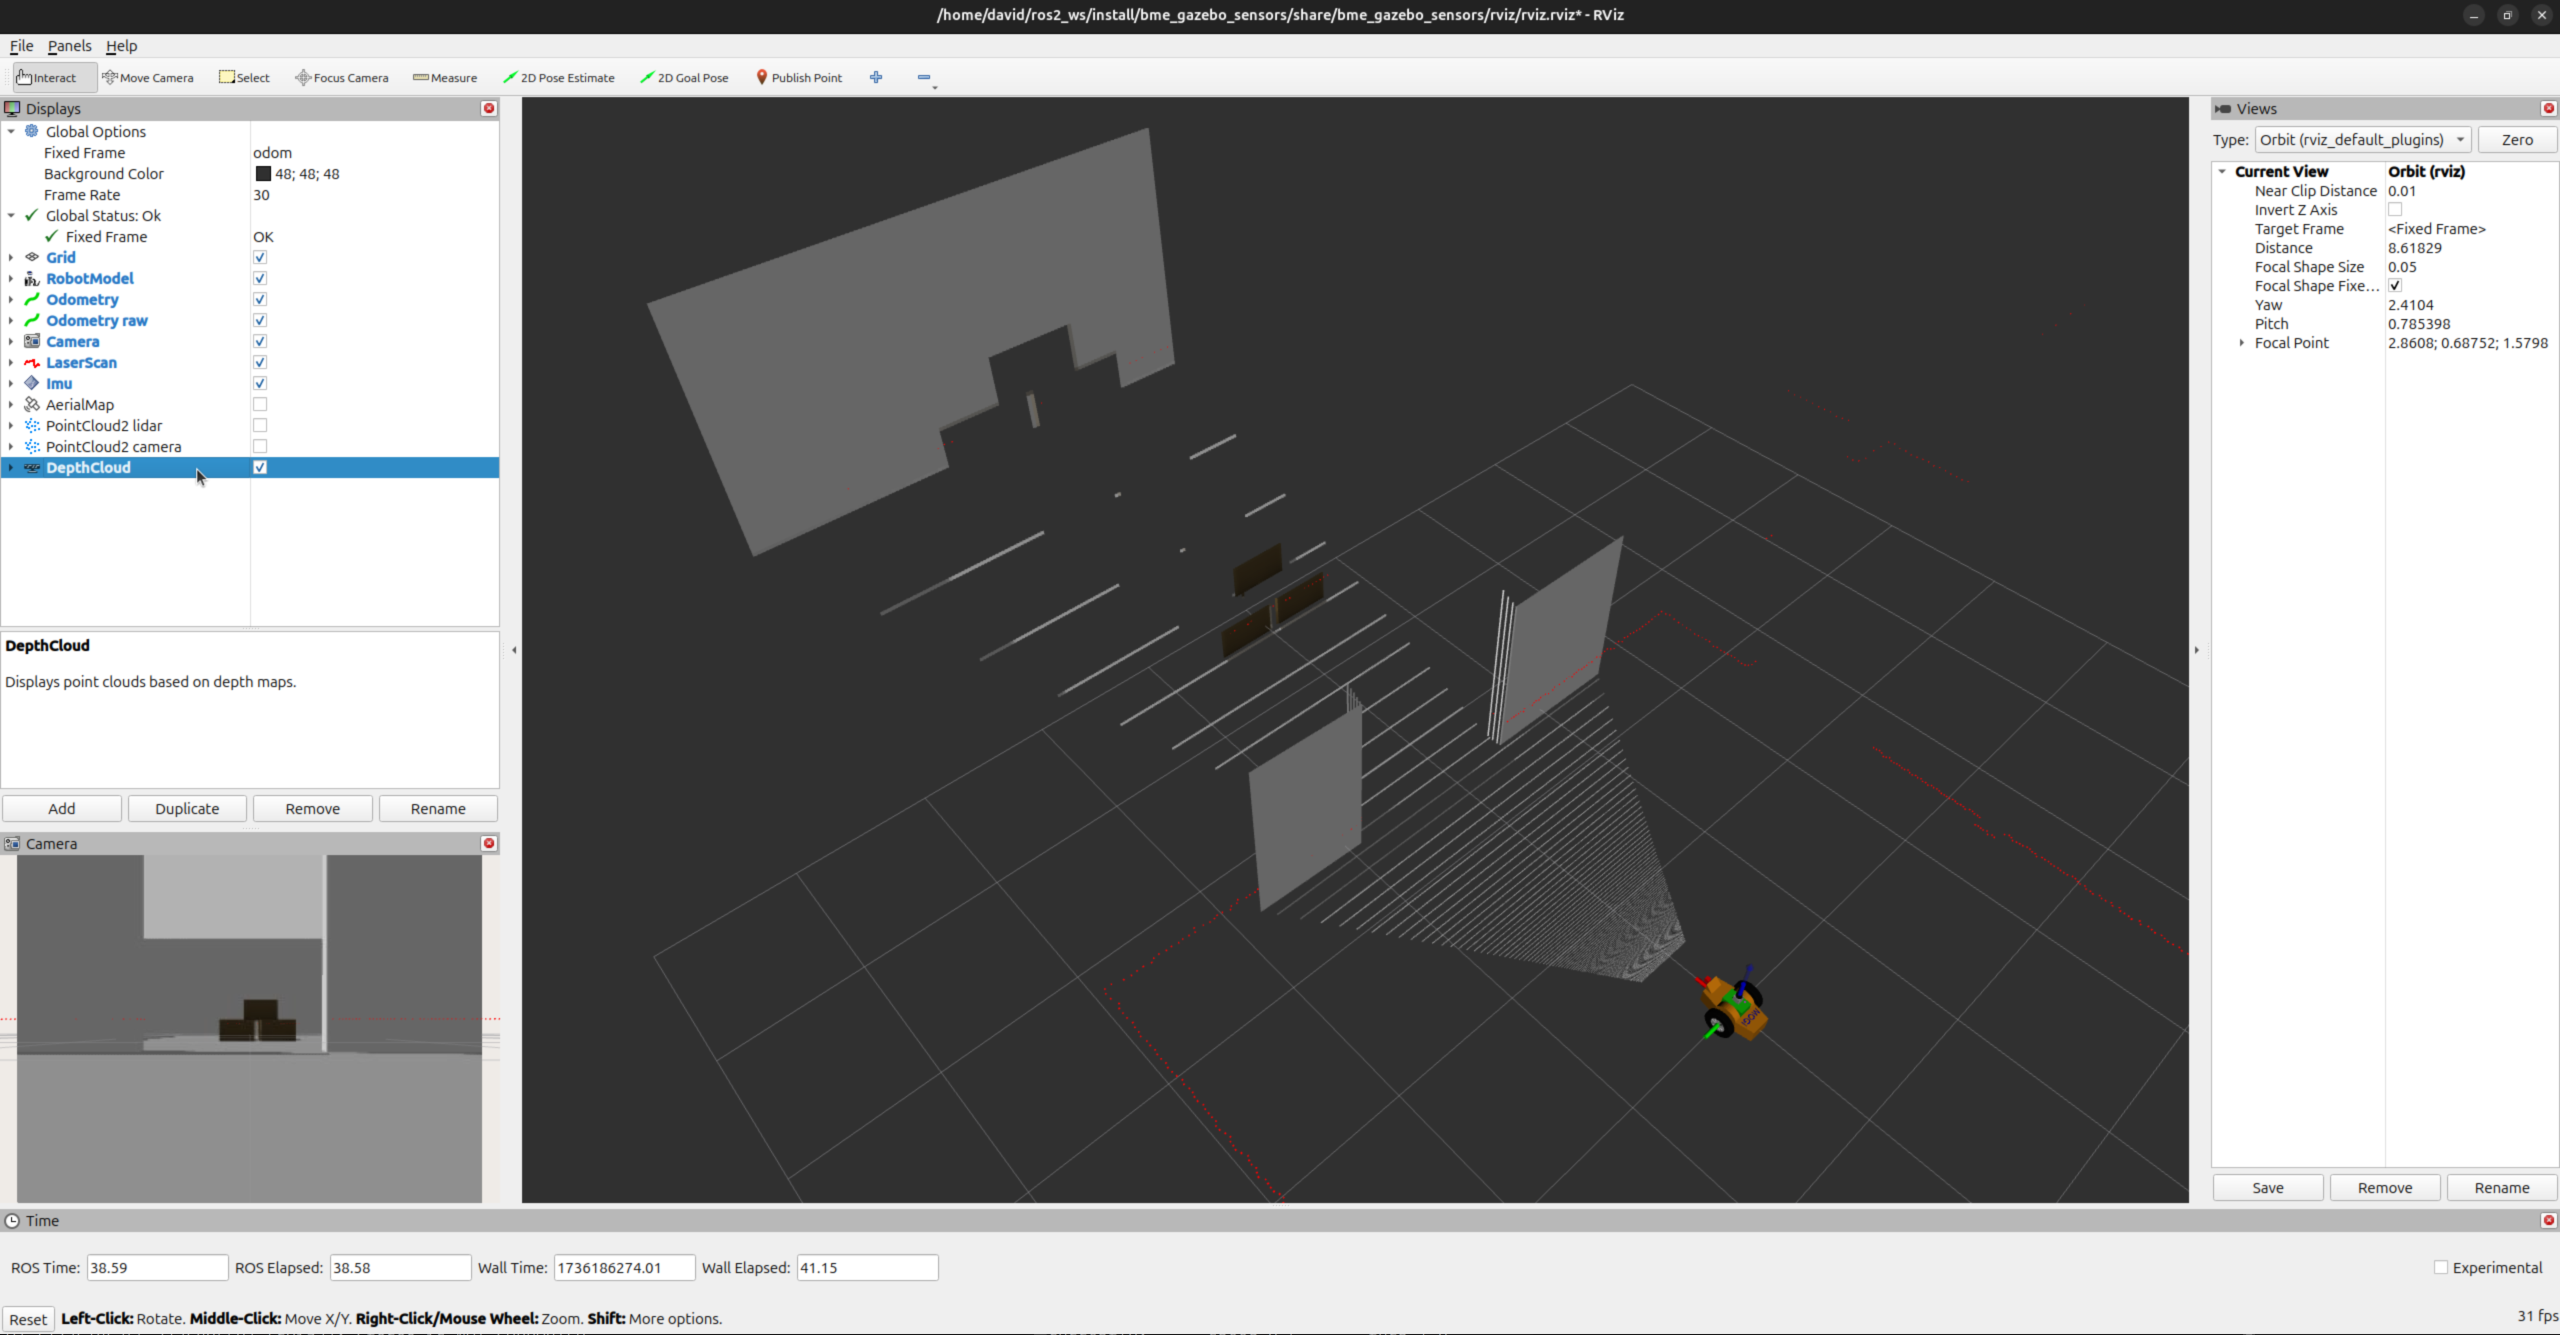Uncheck the LaserScan display checkbox
This screenshot has width=2560, height=1335.
[x=260, y=362]
